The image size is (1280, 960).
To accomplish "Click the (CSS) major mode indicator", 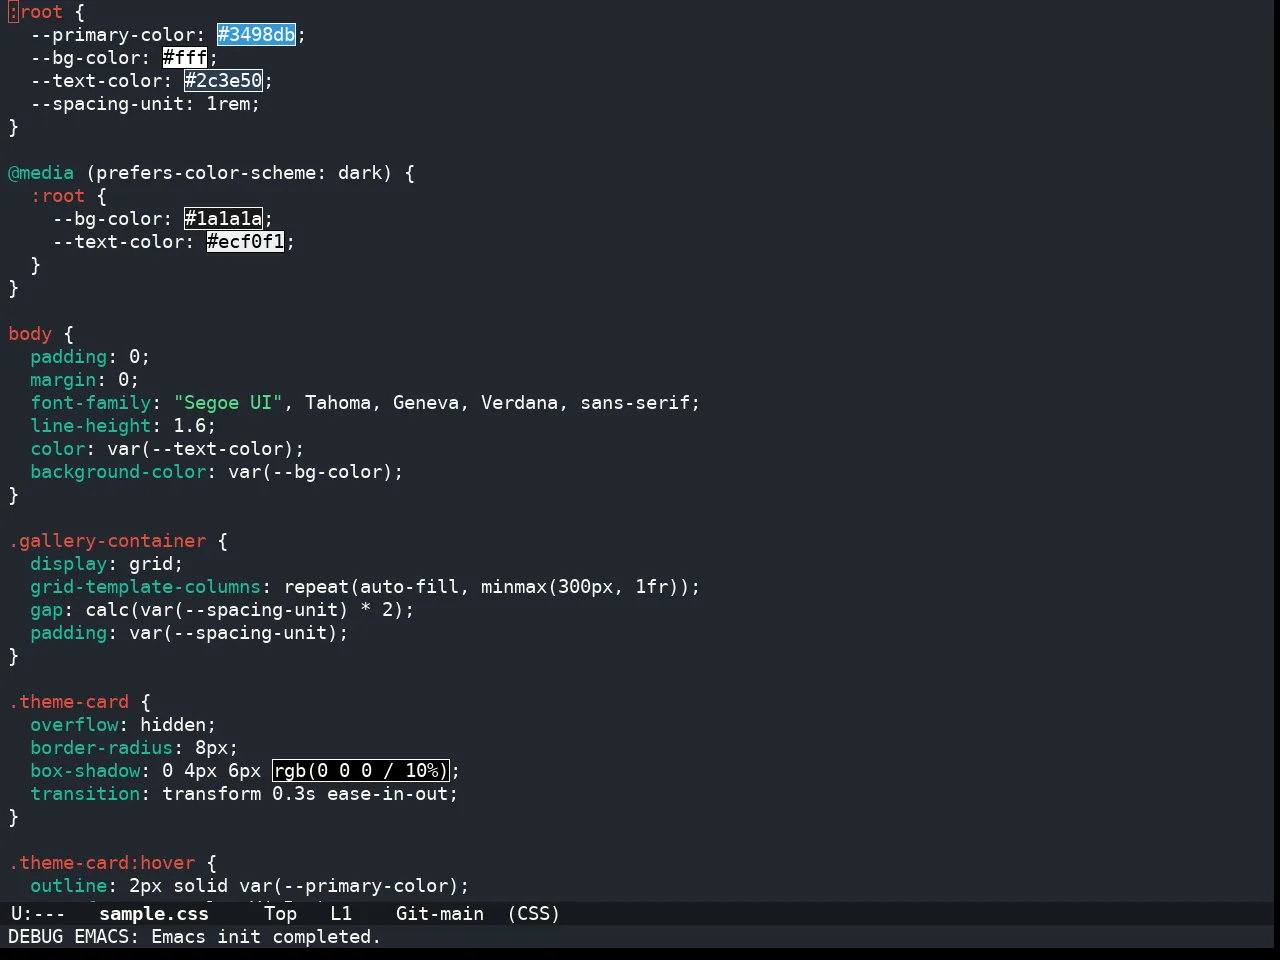I will pos(534,914).
